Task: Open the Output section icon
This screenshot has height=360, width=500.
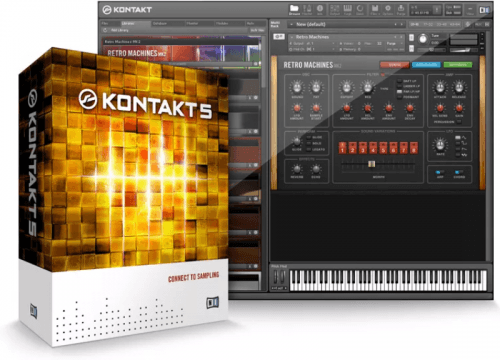Action: click(335, 10)
